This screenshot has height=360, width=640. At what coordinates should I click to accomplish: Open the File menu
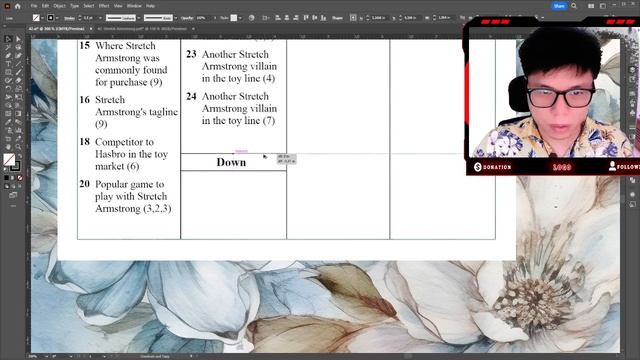click(34, 6)
